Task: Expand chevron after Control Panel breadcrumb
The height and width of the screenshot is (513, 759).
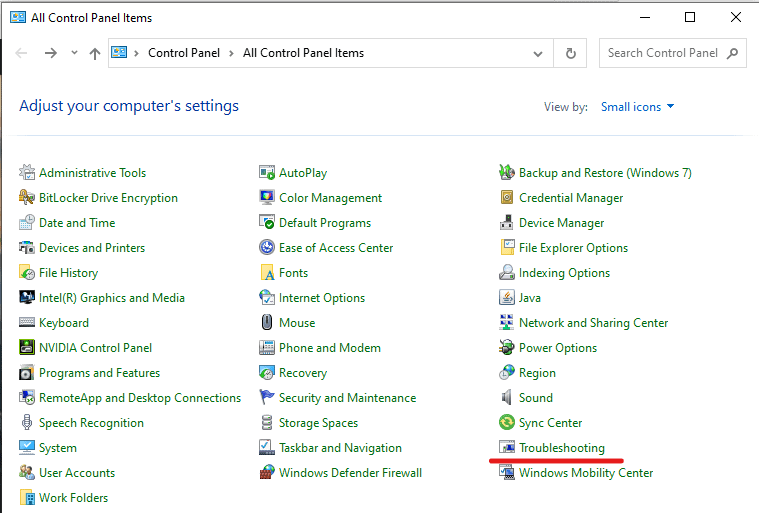Action: click(x=231, y=53)
